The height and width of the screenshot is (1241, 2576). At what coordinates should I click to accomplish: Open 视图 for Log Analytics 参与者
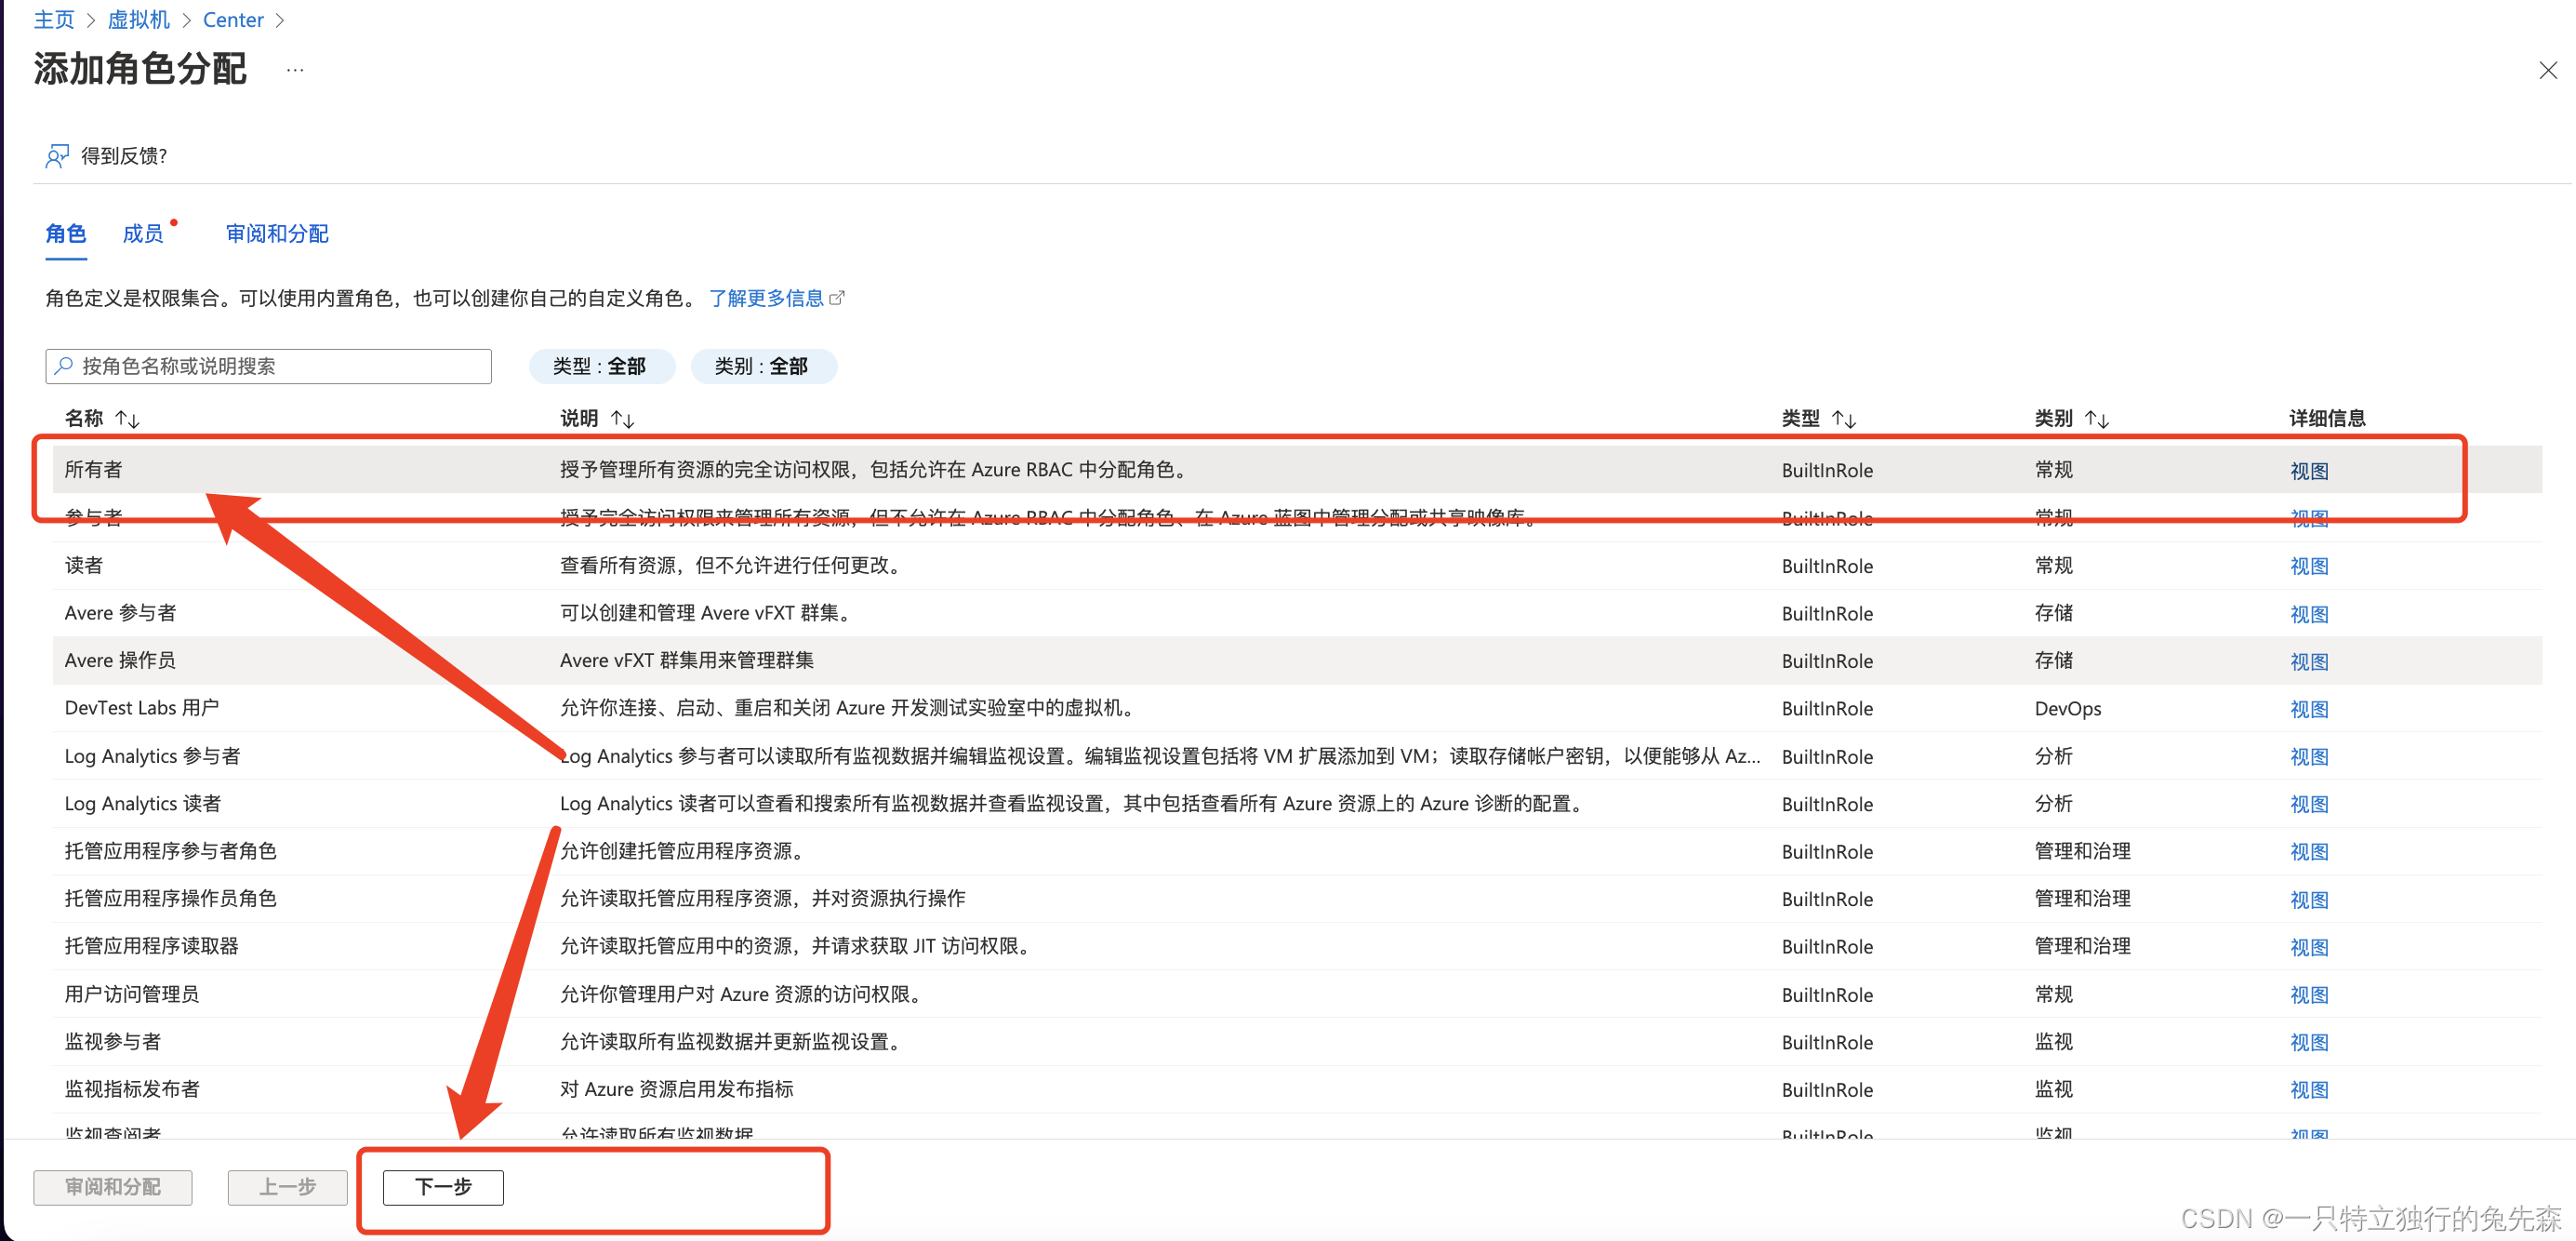2309,757
